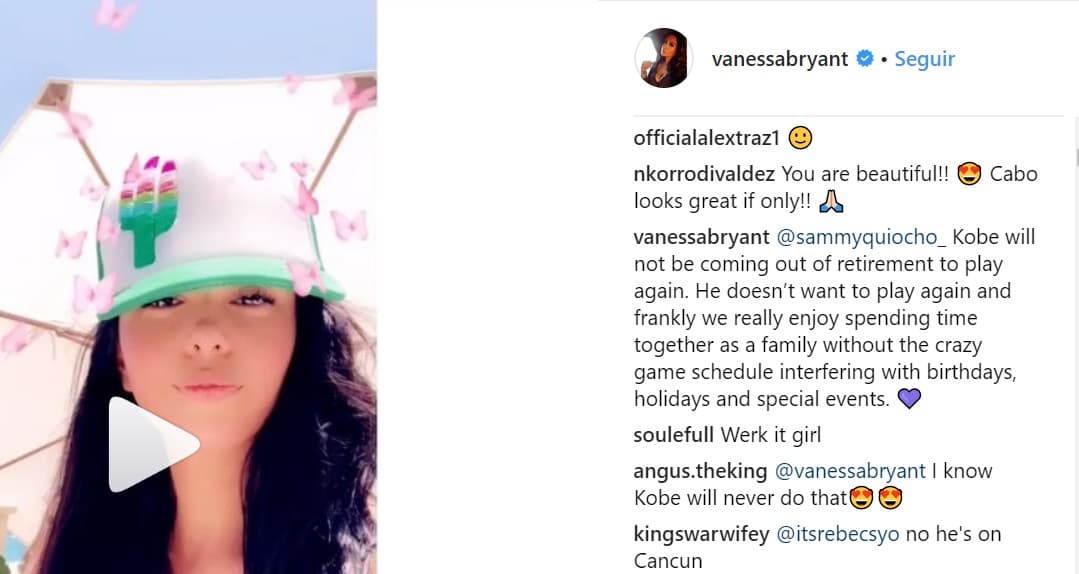Visit nkorrodivaldez's profile

(704, 174)
